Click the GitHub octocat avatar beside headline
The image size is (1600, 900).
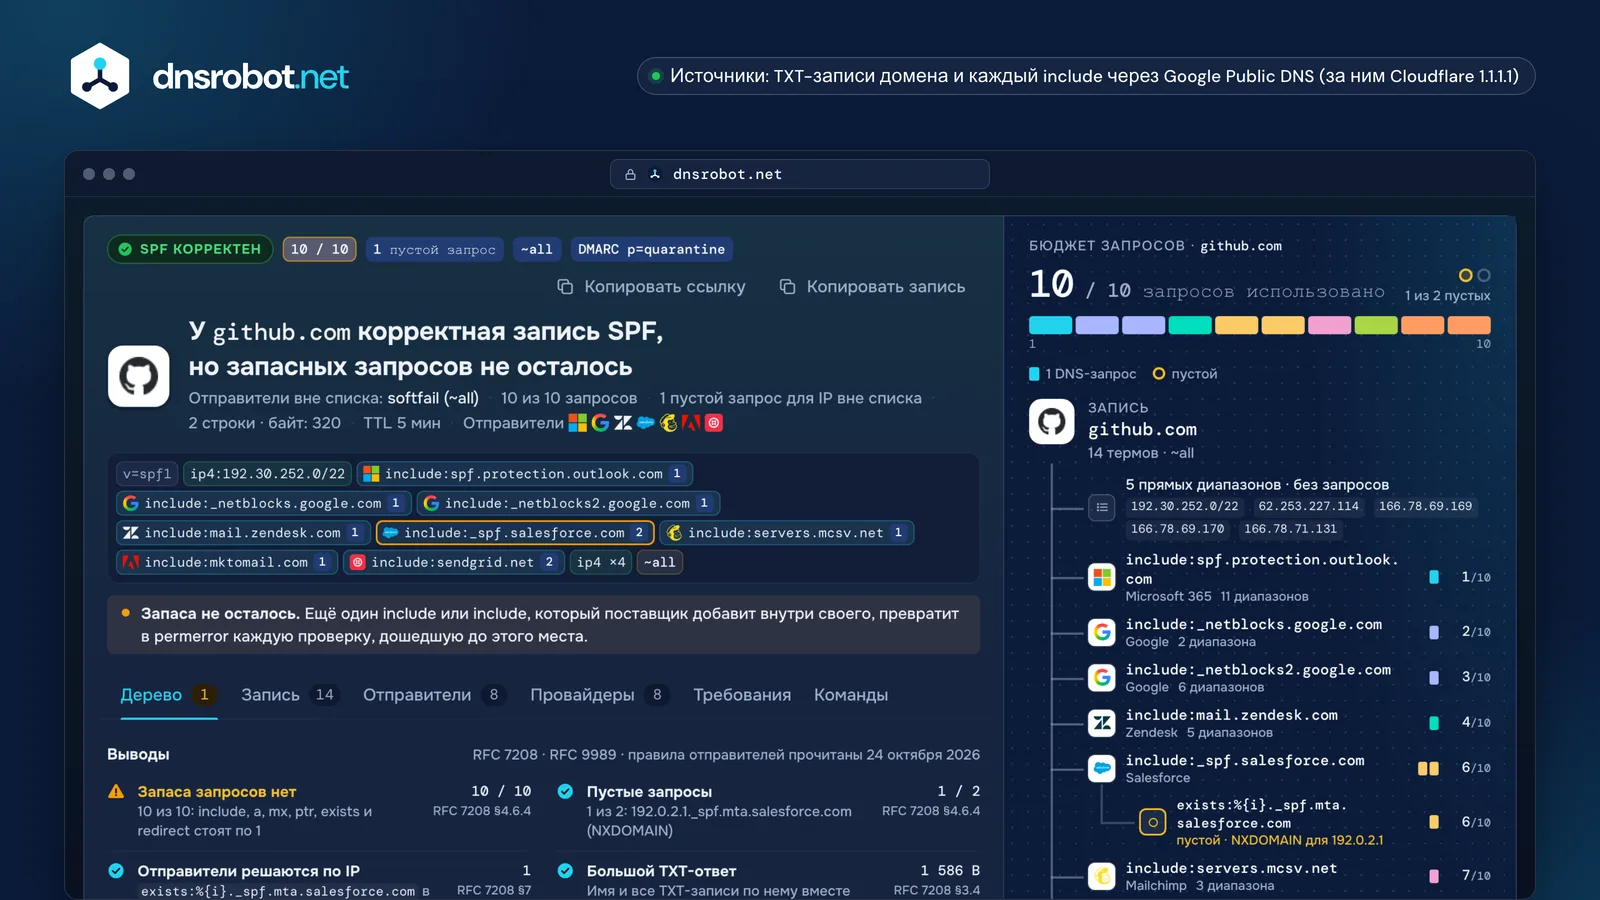pyautogui.click(x=139, y=376)
